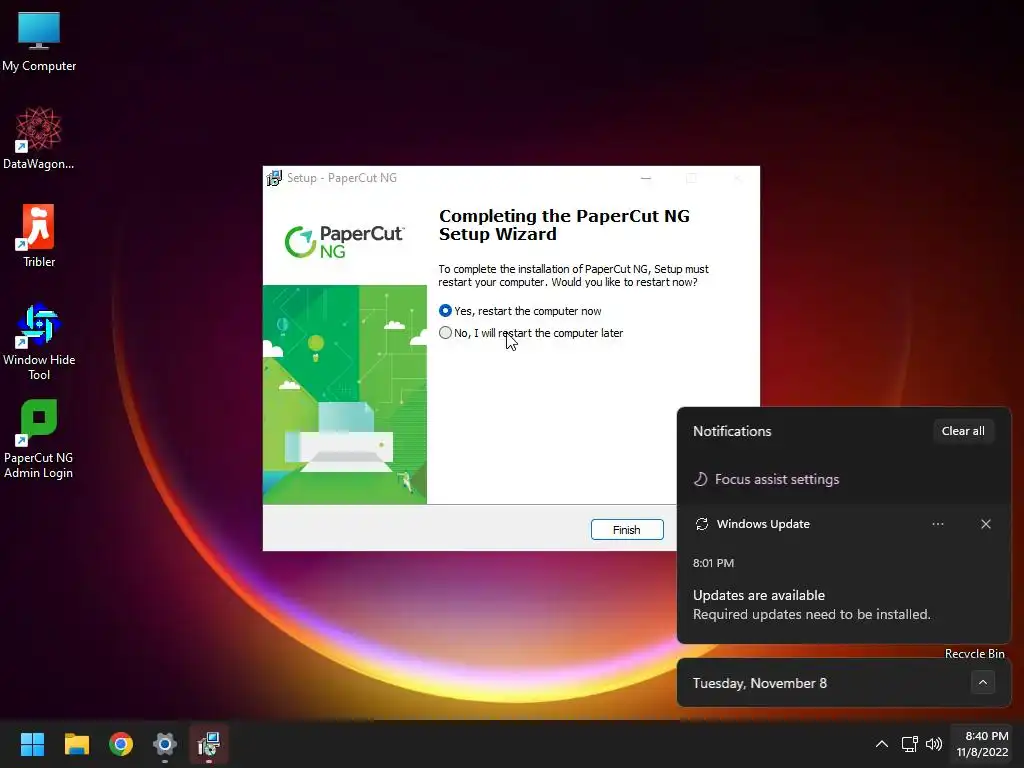Viewport: 1024px width, 768px height.
Task: Clear all notifications
Action: point(963,431)
